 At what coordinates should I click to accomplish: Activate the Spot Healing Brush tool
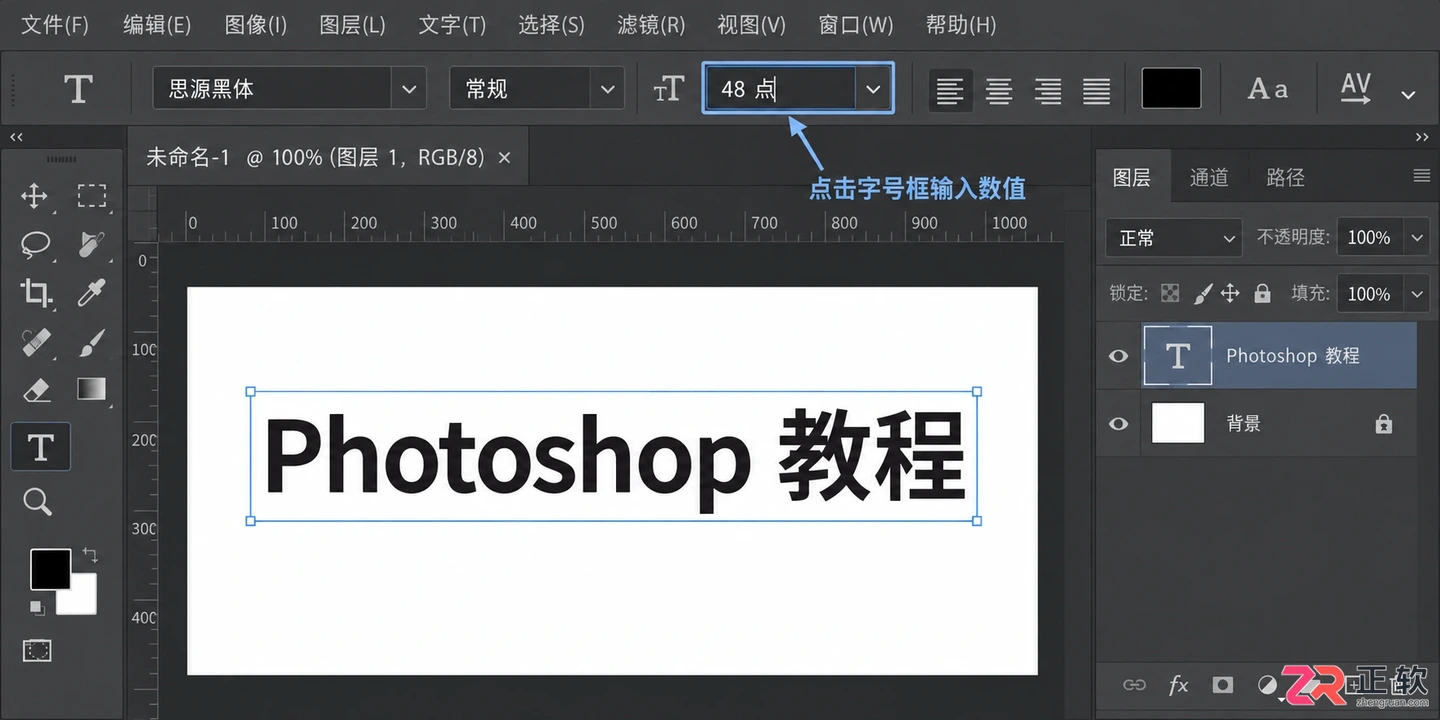(36, 341)
